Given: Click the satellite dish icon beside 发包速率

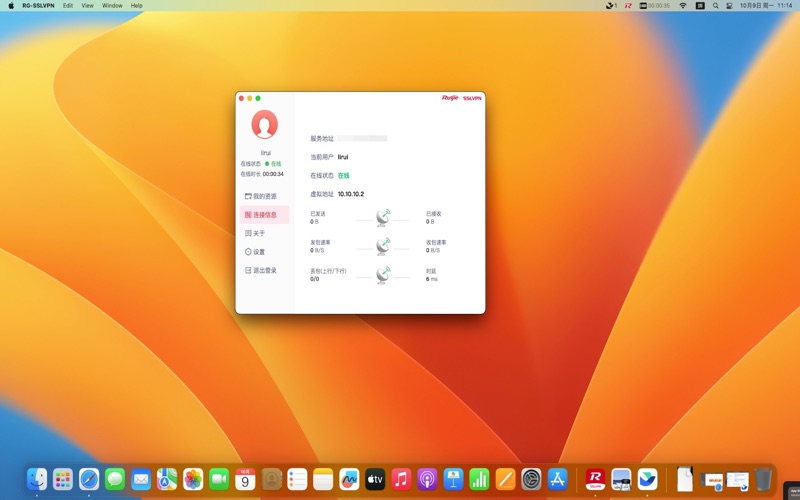Looking at the screenshot, I should pos(383,246).
